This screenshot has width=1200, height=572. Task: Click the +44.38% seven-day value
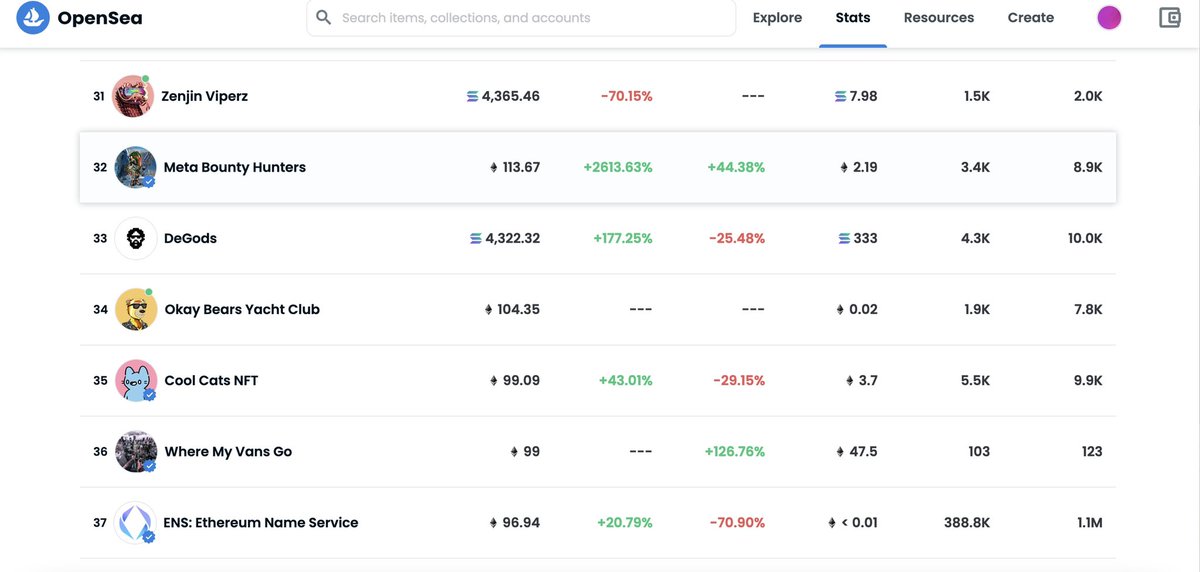(x=735, y=168)
